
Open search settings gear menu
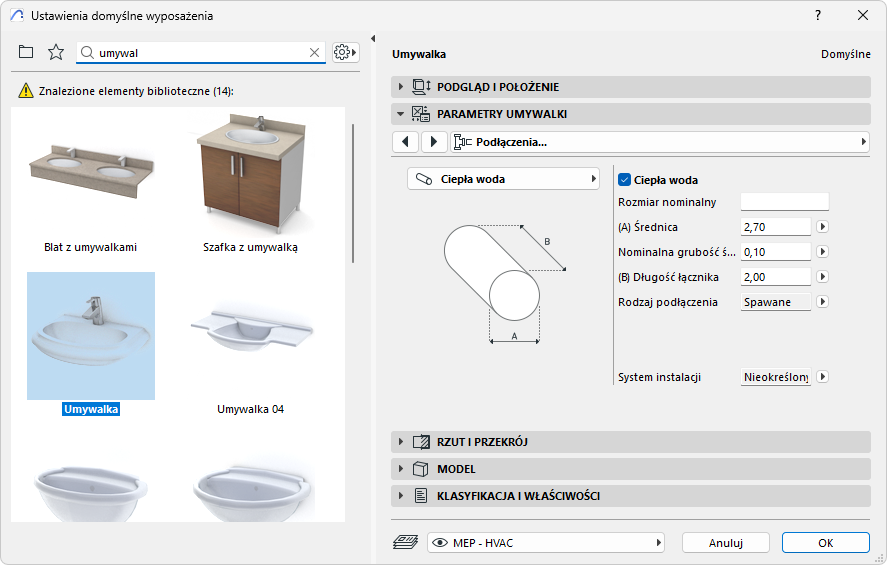(345, 52)
